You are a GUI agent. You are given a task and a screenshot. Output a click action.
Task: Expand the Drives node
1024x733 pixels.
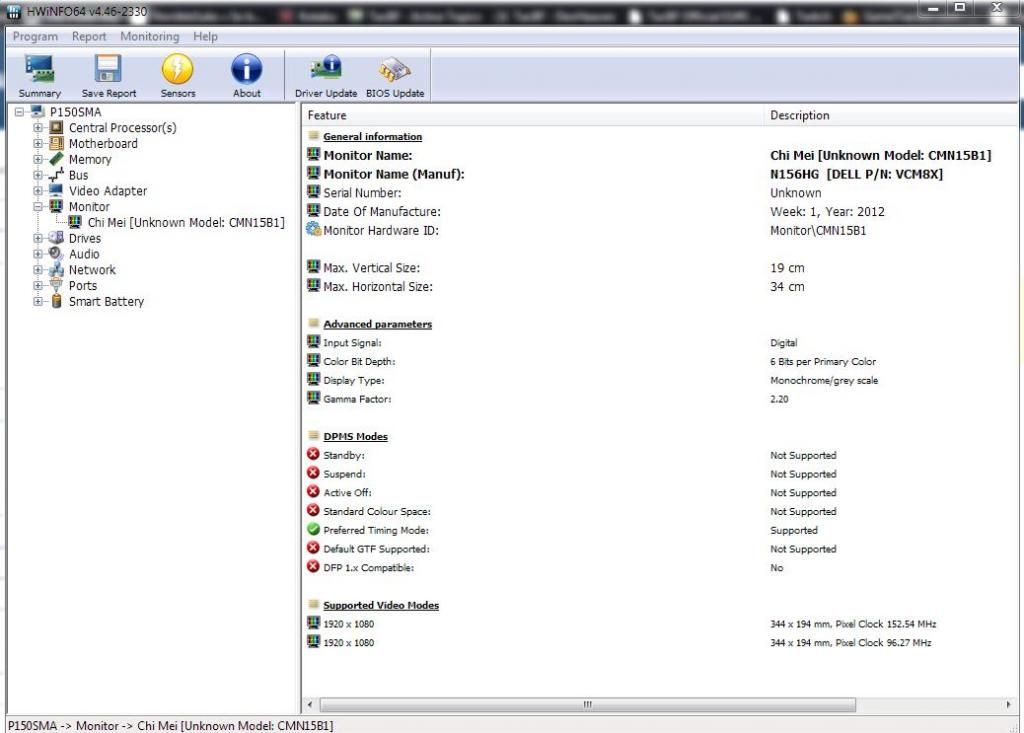pyautogui.click(x=39, y=238)
